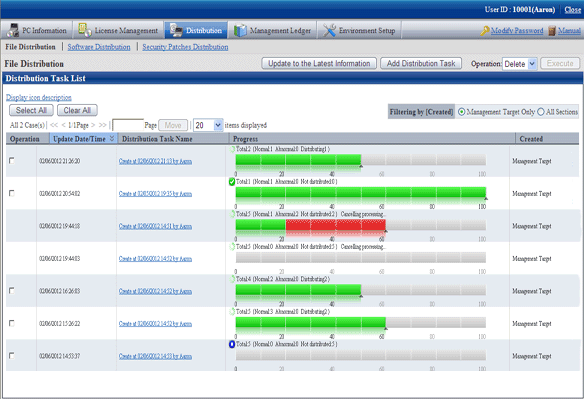Open the 20 items displayed dropdown
Viewport: 584px width, 399px height.
click(x=208, y=125)
